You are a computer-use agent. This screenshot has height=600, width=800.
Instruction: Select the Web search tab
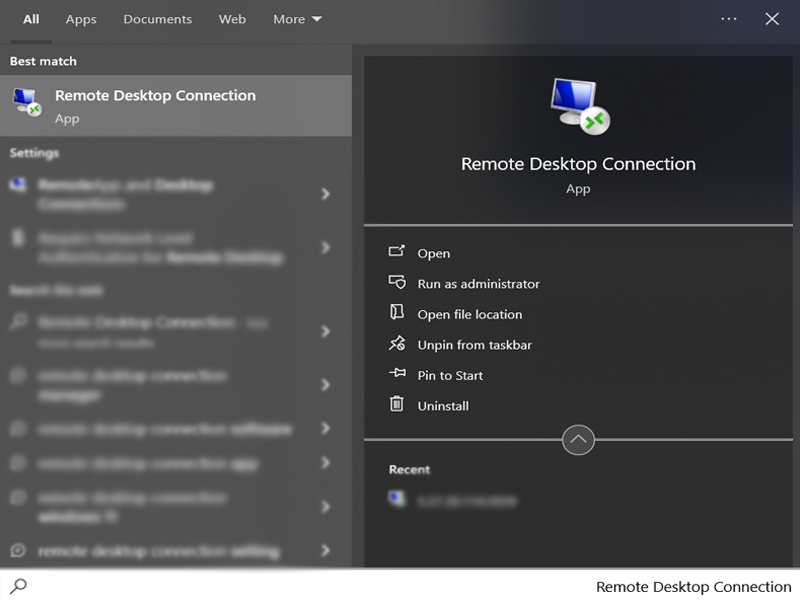click(x=232, y=19)
